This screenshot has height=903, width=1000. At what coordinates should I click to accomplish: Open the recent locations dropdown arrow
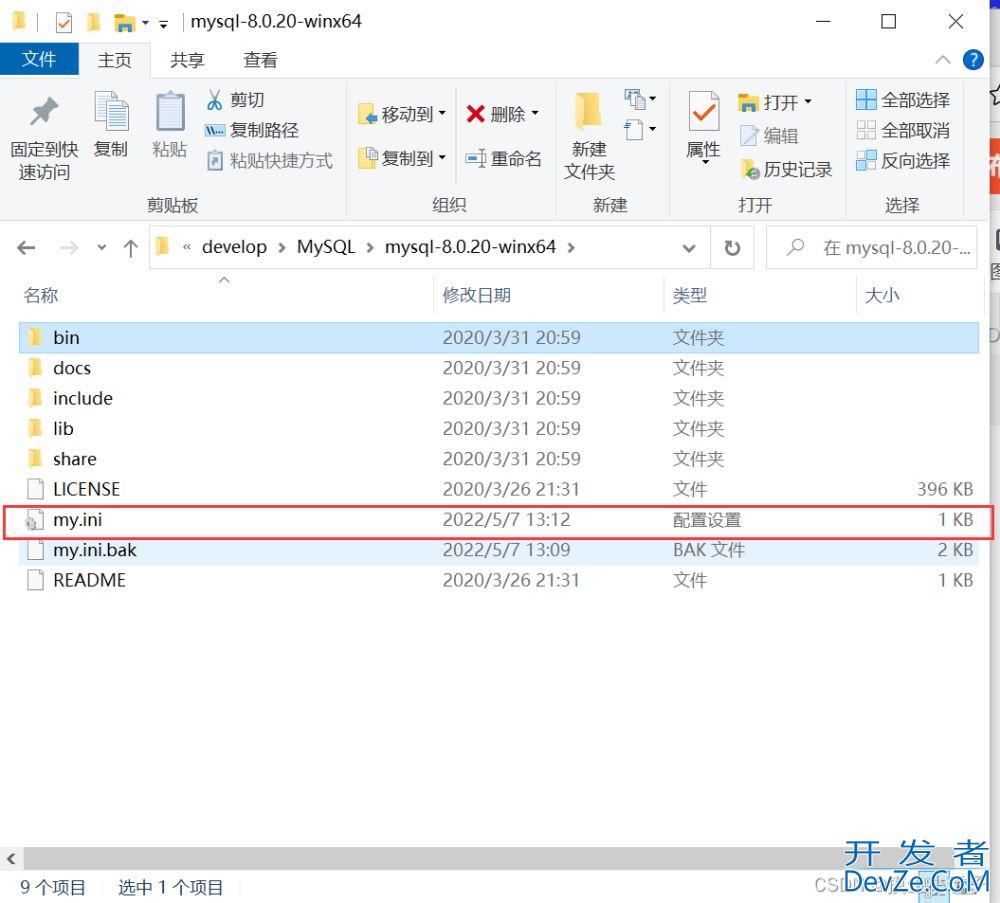101,247
